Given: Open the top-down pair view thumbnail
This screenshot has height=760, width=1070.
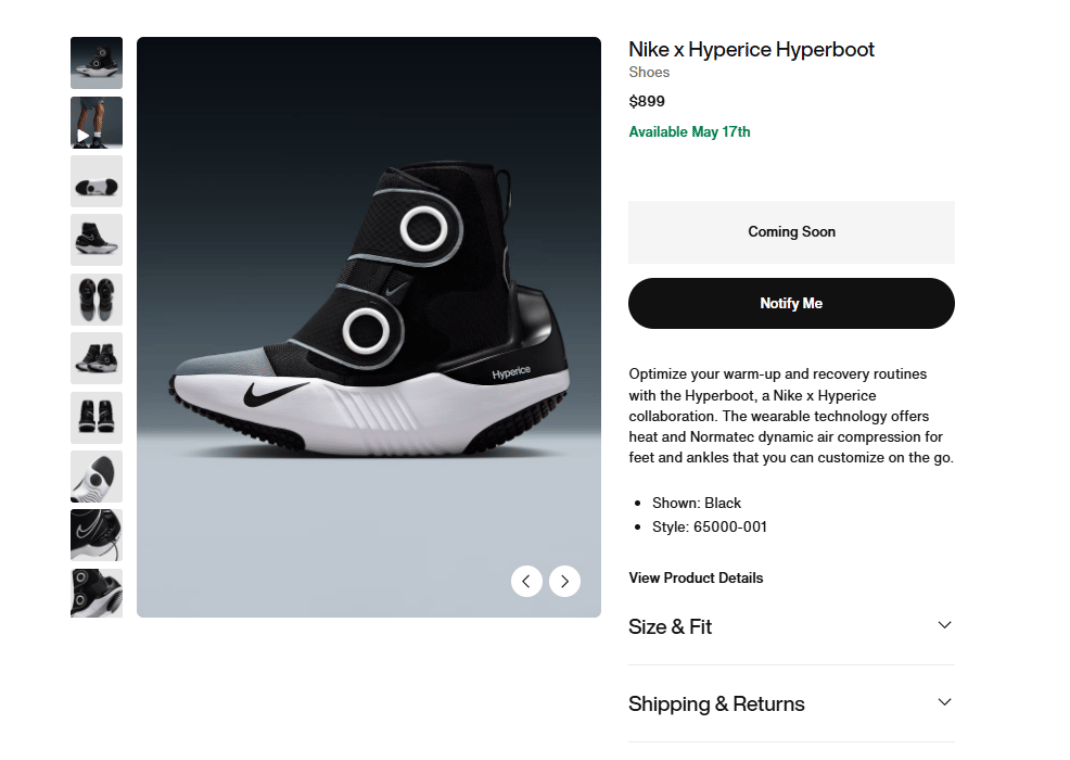Looking at the screenshot, I should pyautogui.click(x=96, y=299).
